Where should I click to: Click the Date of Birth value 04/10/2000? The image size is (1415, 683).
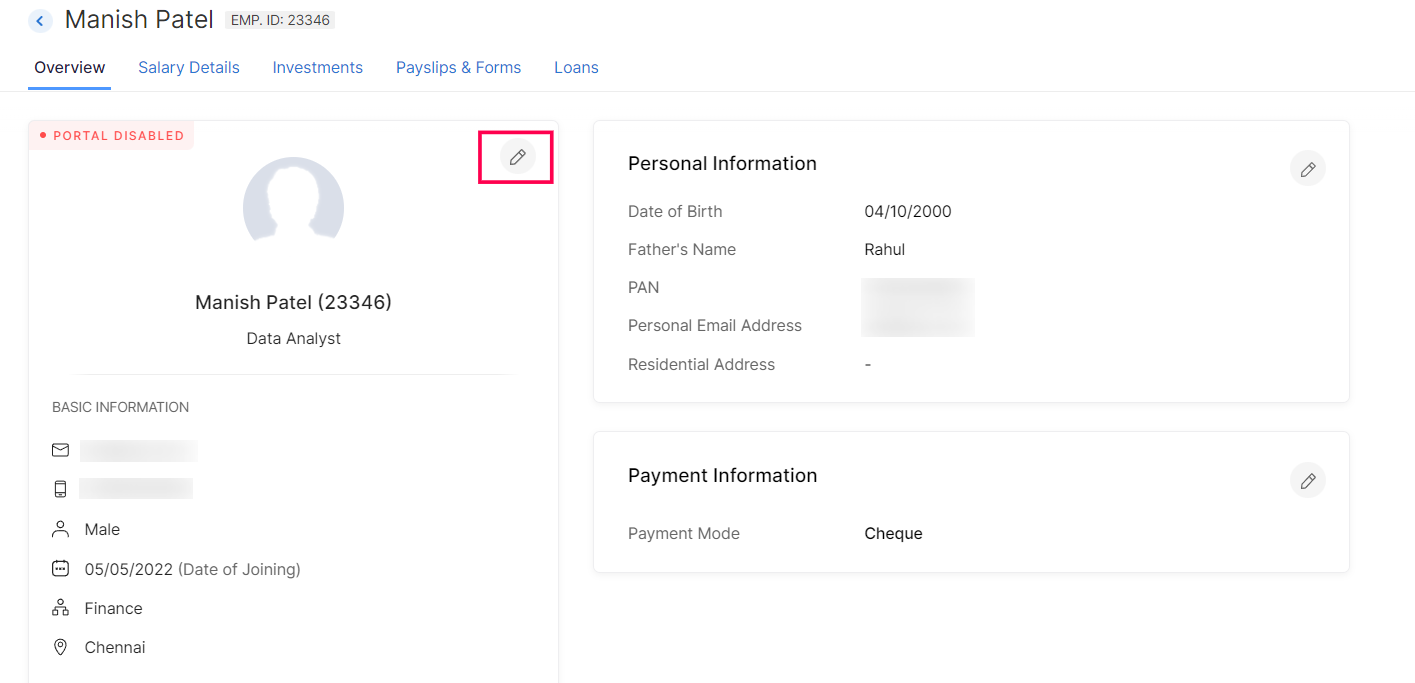(x=908, y=212)
